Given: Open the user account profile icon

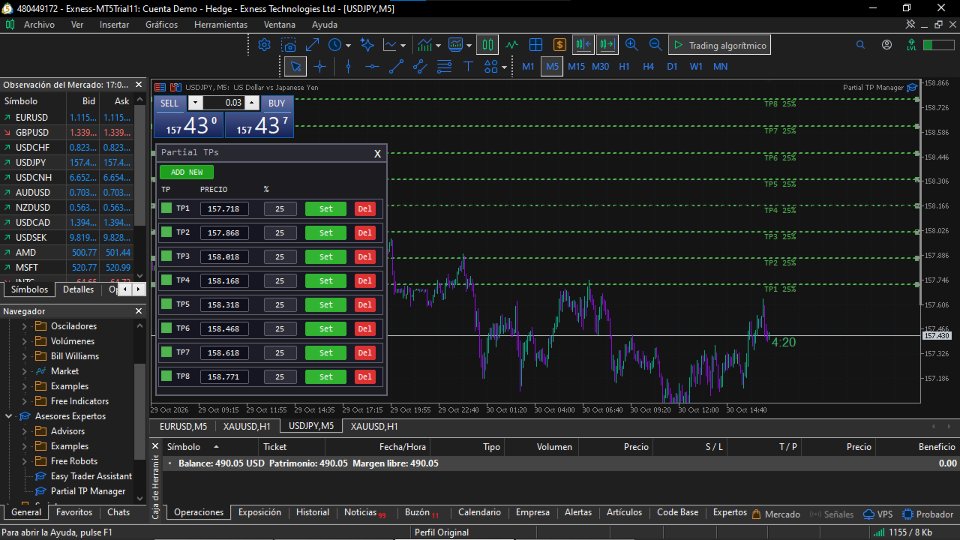Looking at the screenshot, I should click(887, 45).
